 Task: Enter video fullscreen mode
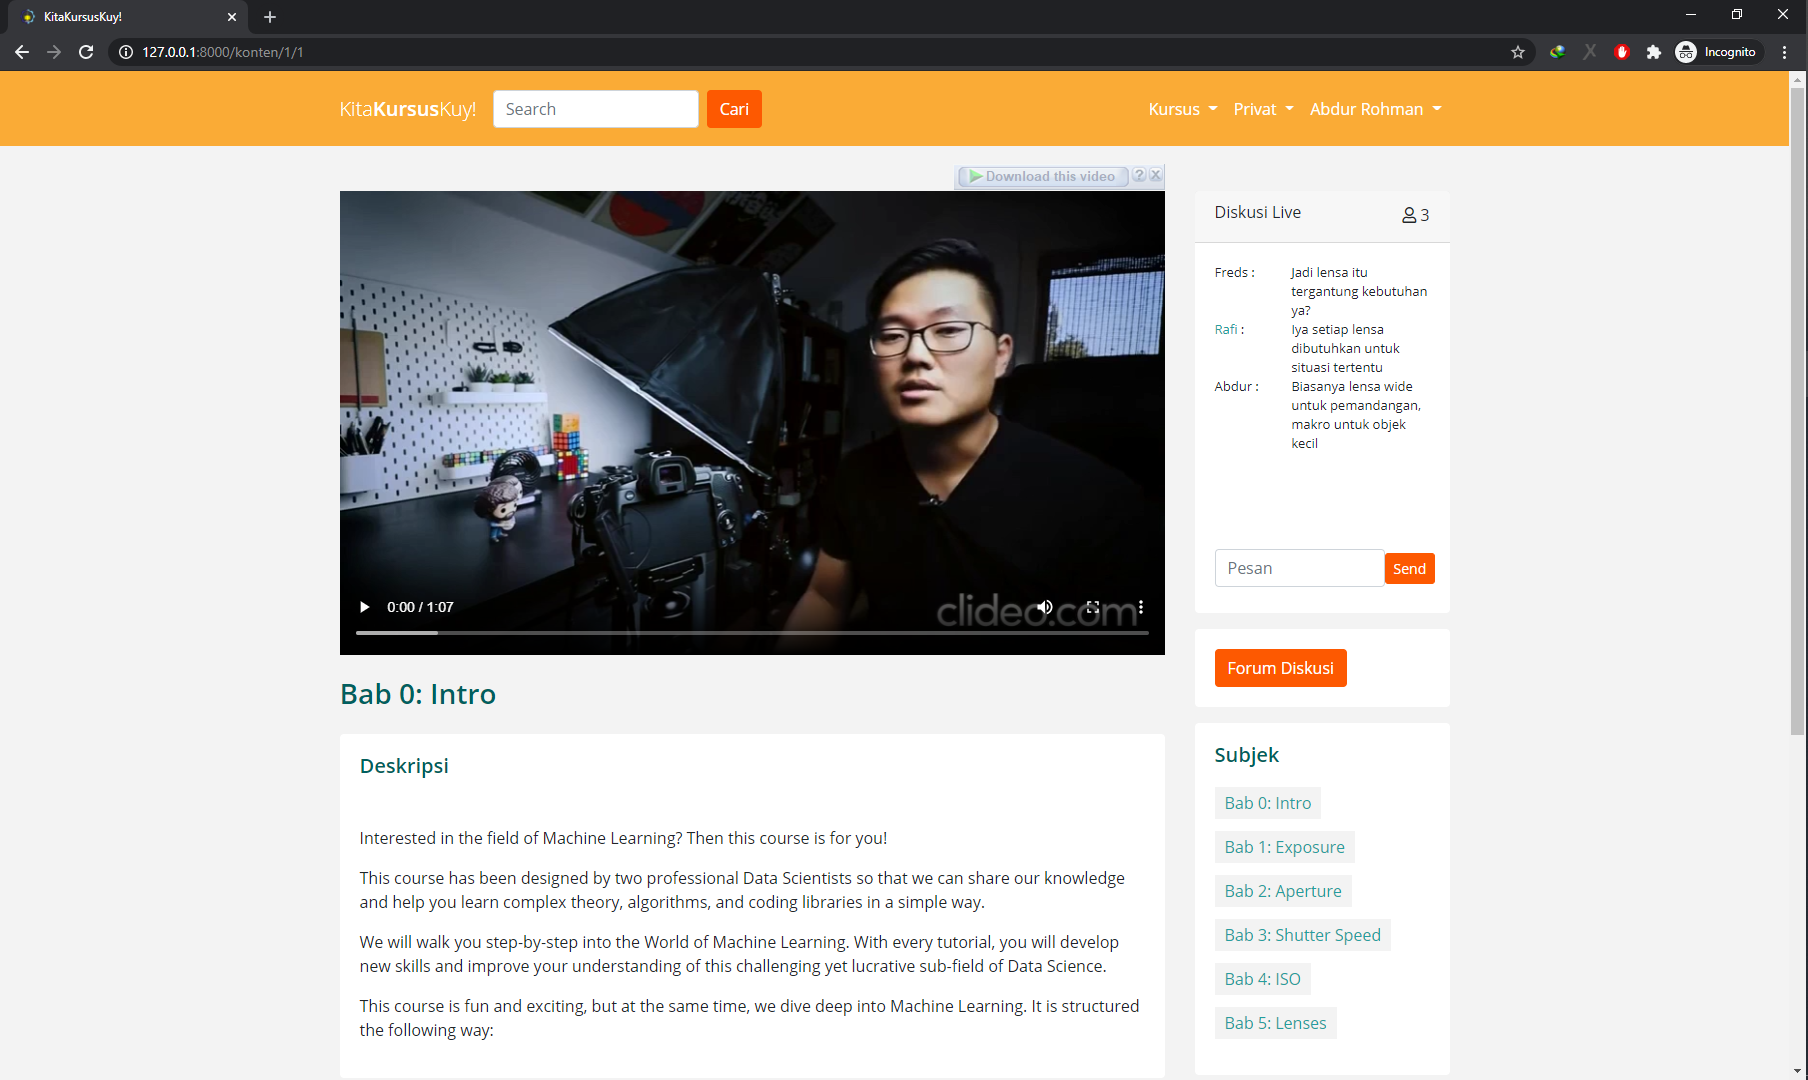[x=1093, y=607]
